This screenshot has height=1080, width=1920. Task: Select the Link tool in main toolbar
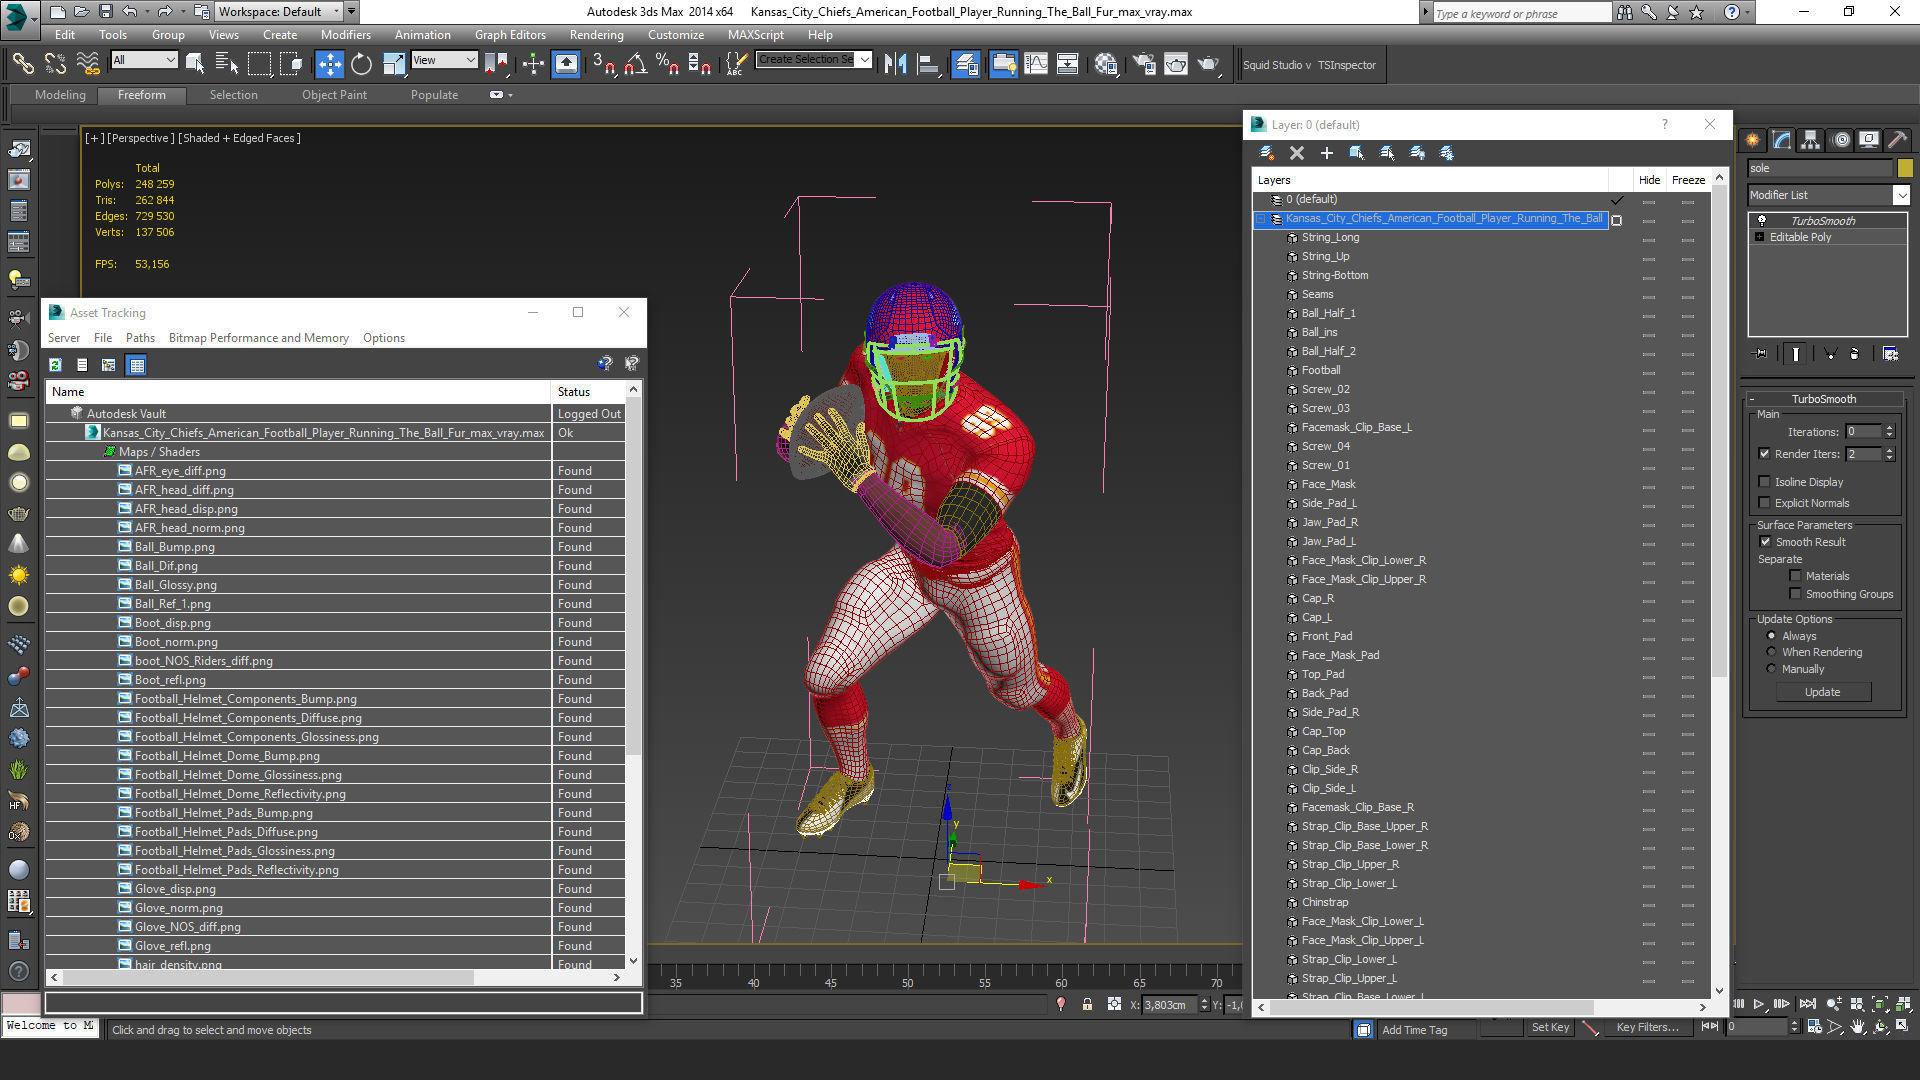[x=22, y=64]
